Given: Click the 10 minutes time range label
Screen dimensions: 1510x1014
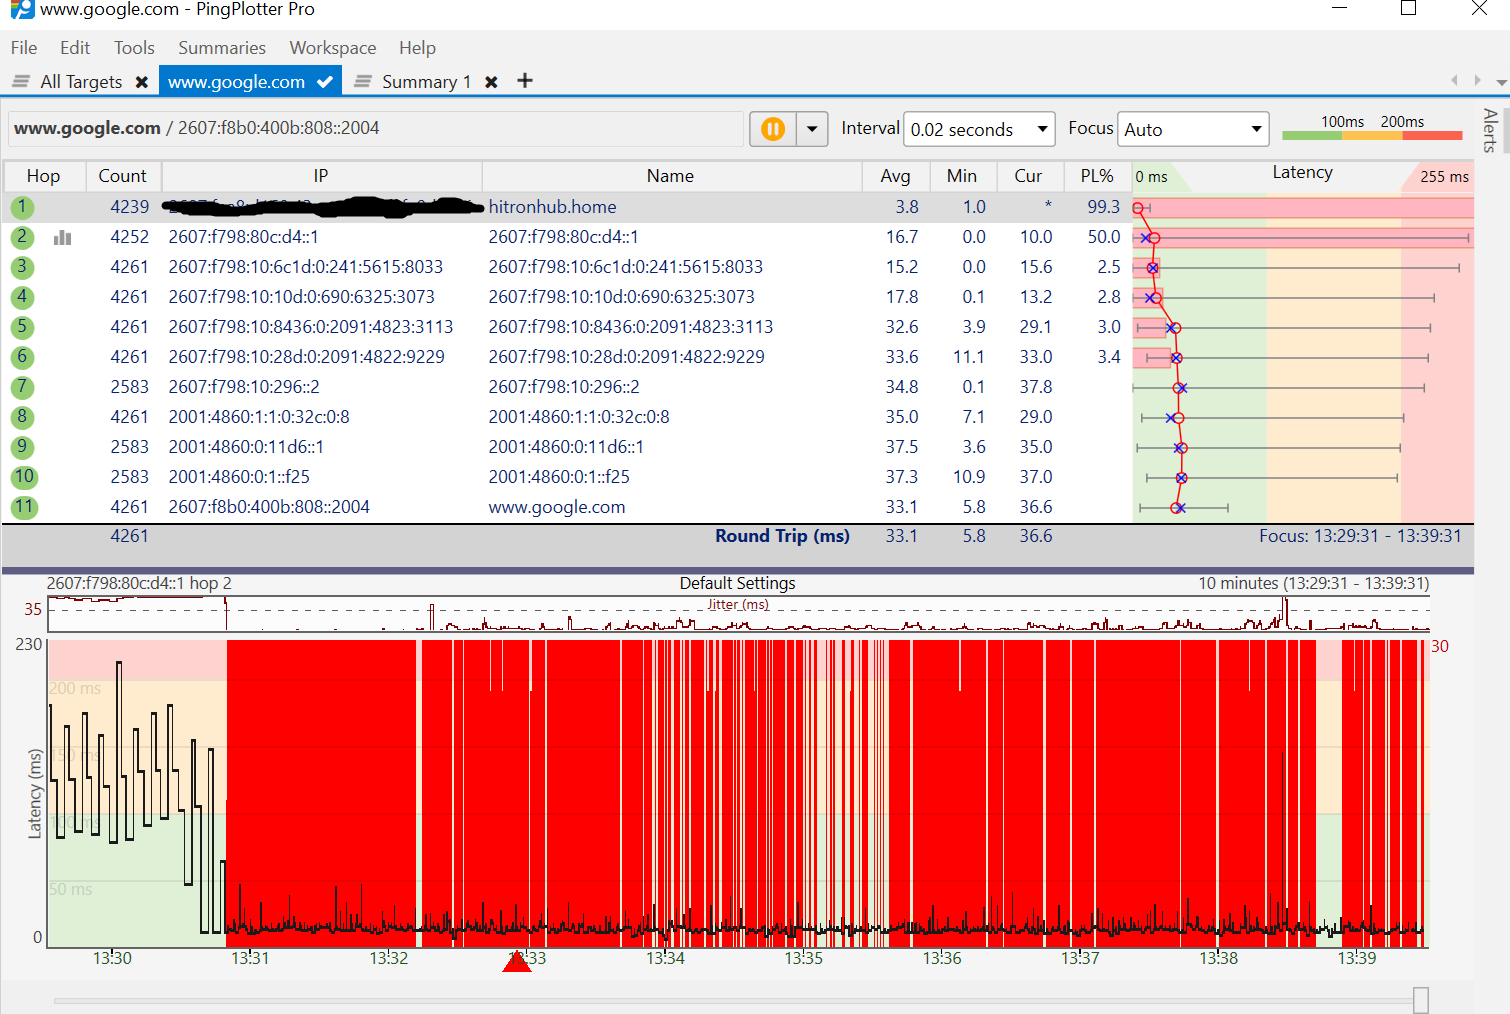Looking at the screenshot, I should tap(1314, 583).
